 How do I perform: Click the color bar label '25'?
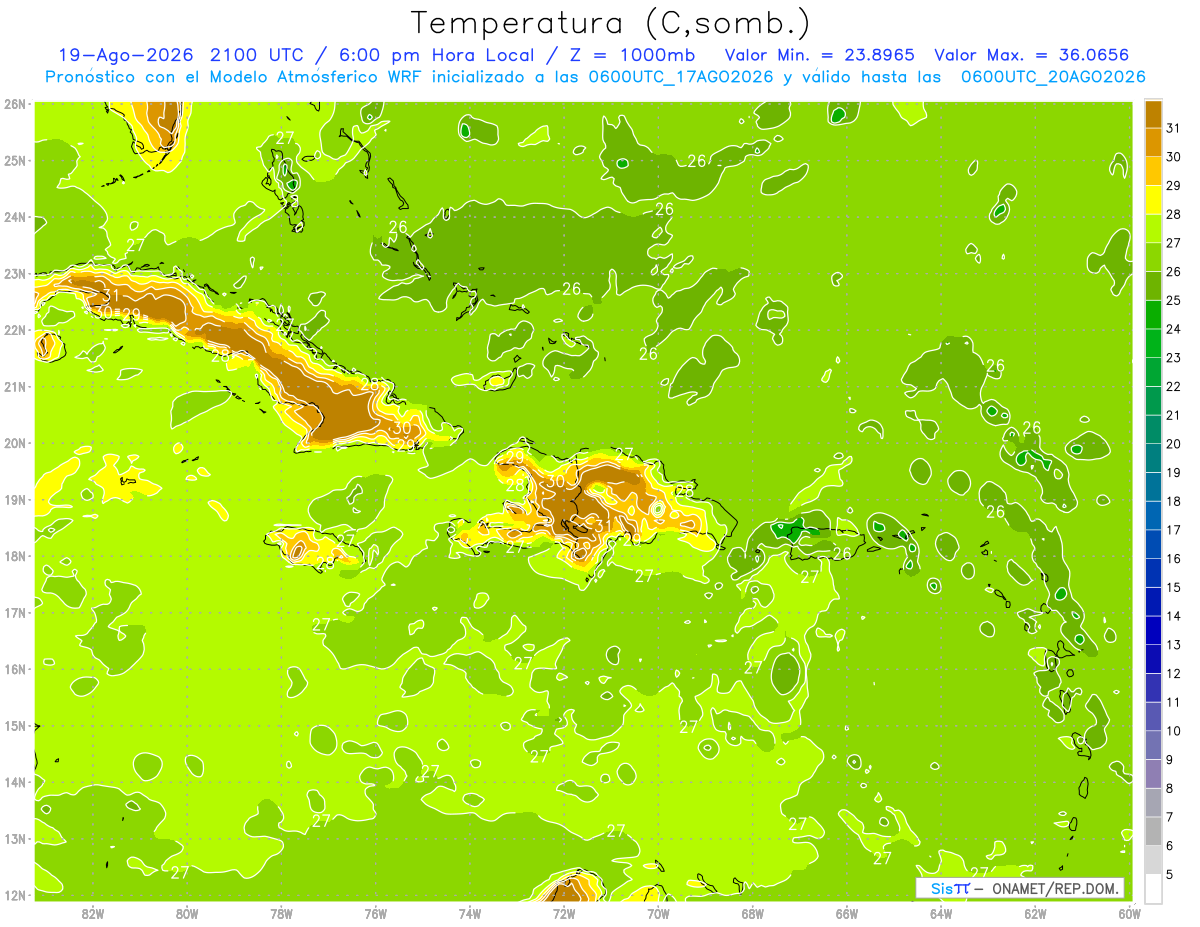[x=1174, y=300]
